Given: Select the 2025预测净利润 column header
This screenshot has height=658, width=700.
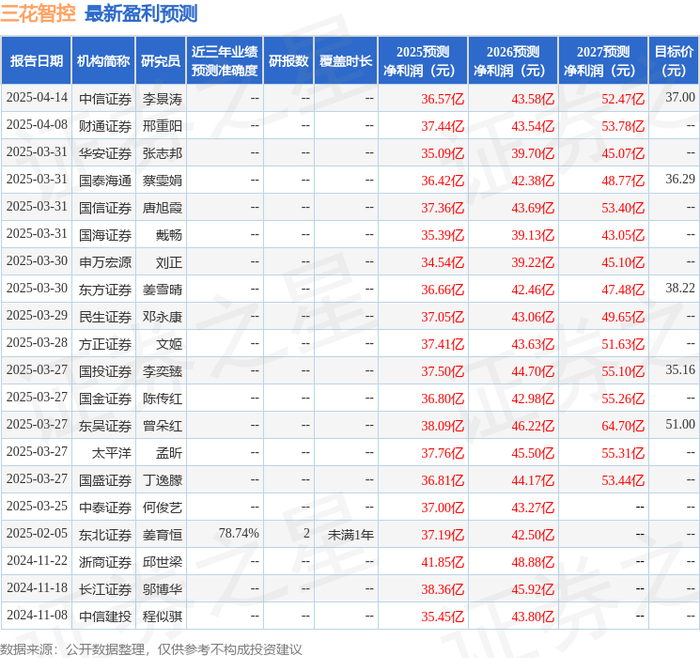Looking at the screenshot, I should pos(423,61).
